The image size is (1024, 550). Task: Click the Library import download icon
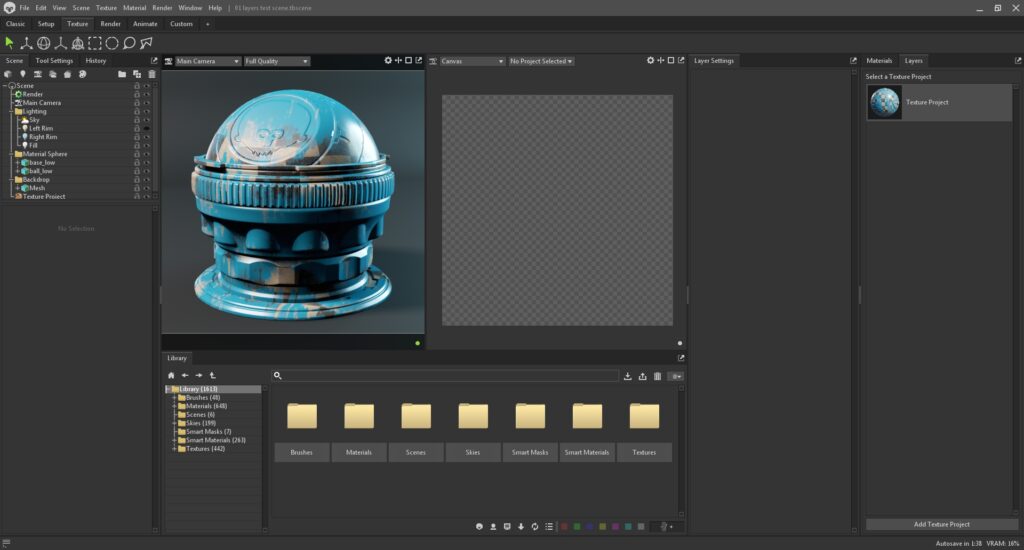tap(627, 376)
